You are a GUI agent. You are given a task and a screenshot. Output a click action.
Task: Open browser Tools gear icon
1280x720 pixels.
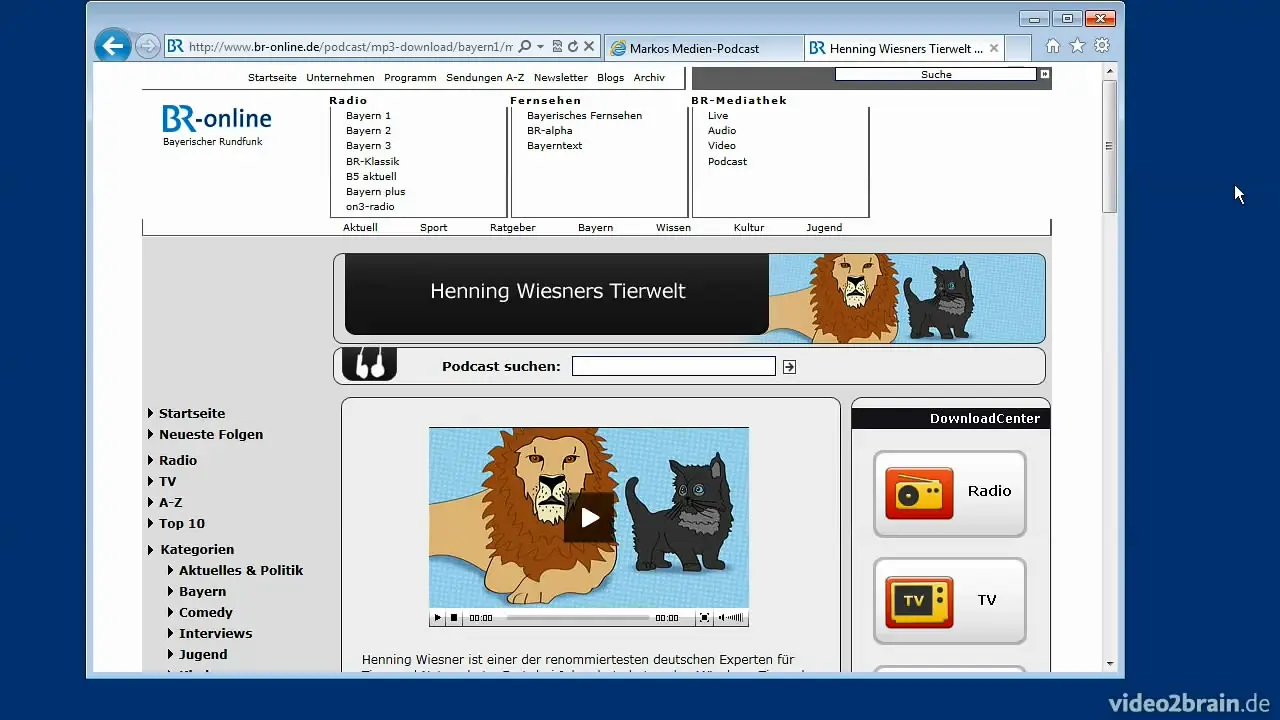tap(1102, 46)
